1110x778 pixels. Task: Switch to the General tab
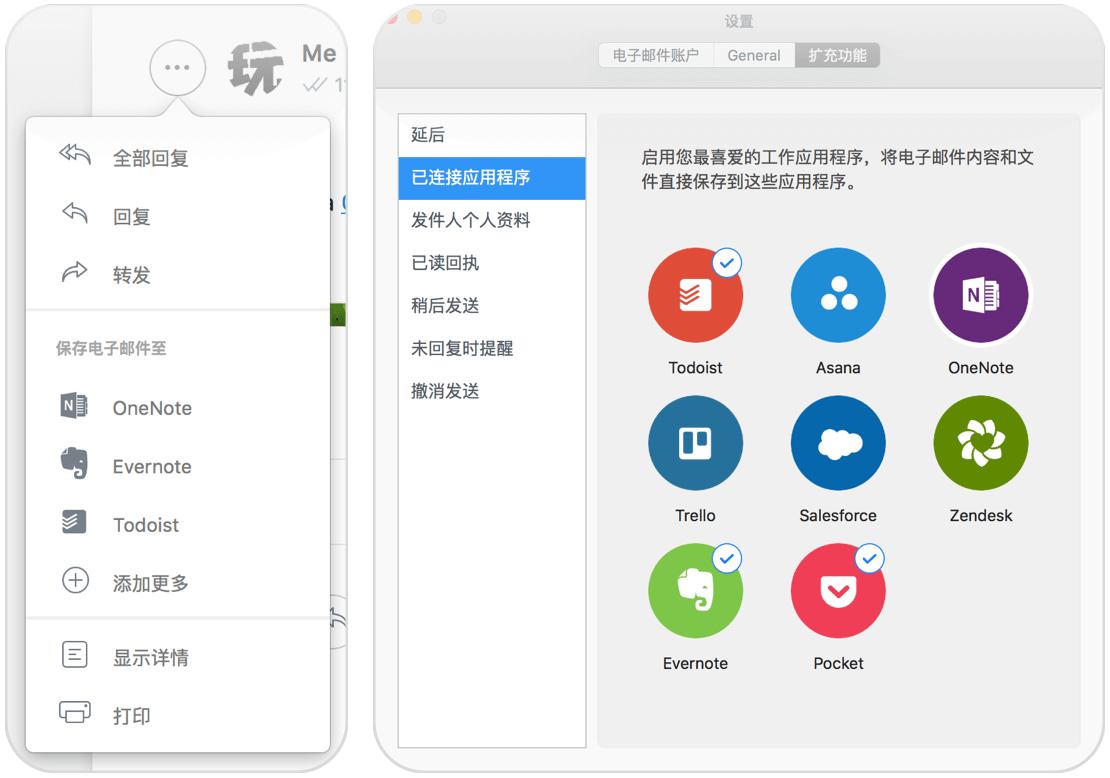click(x=754, y=55)
